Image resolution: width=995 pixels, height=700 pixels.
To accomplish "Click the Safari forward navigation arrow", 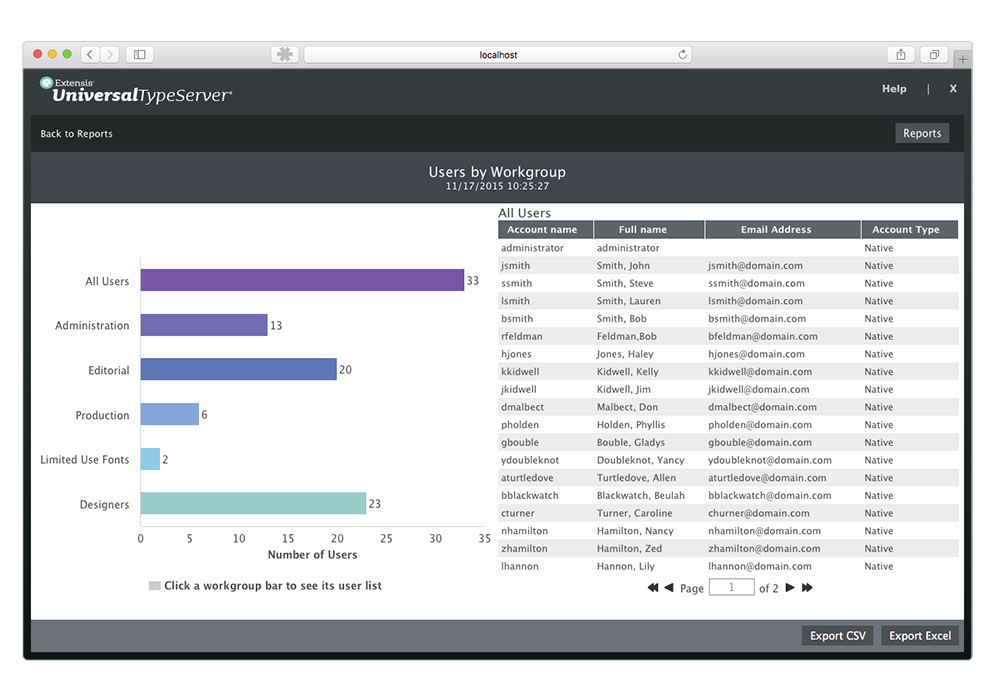I will coord(110,55).
